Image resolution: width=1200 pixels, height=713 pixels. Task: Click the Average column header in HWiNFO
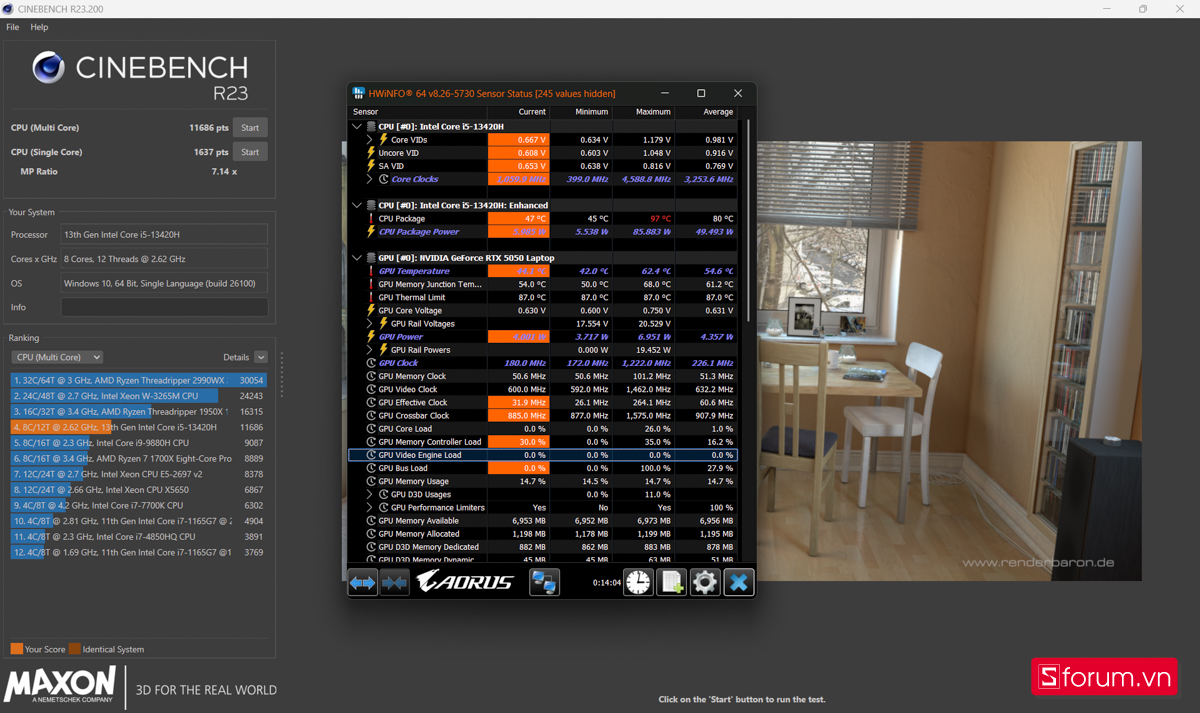706,112
